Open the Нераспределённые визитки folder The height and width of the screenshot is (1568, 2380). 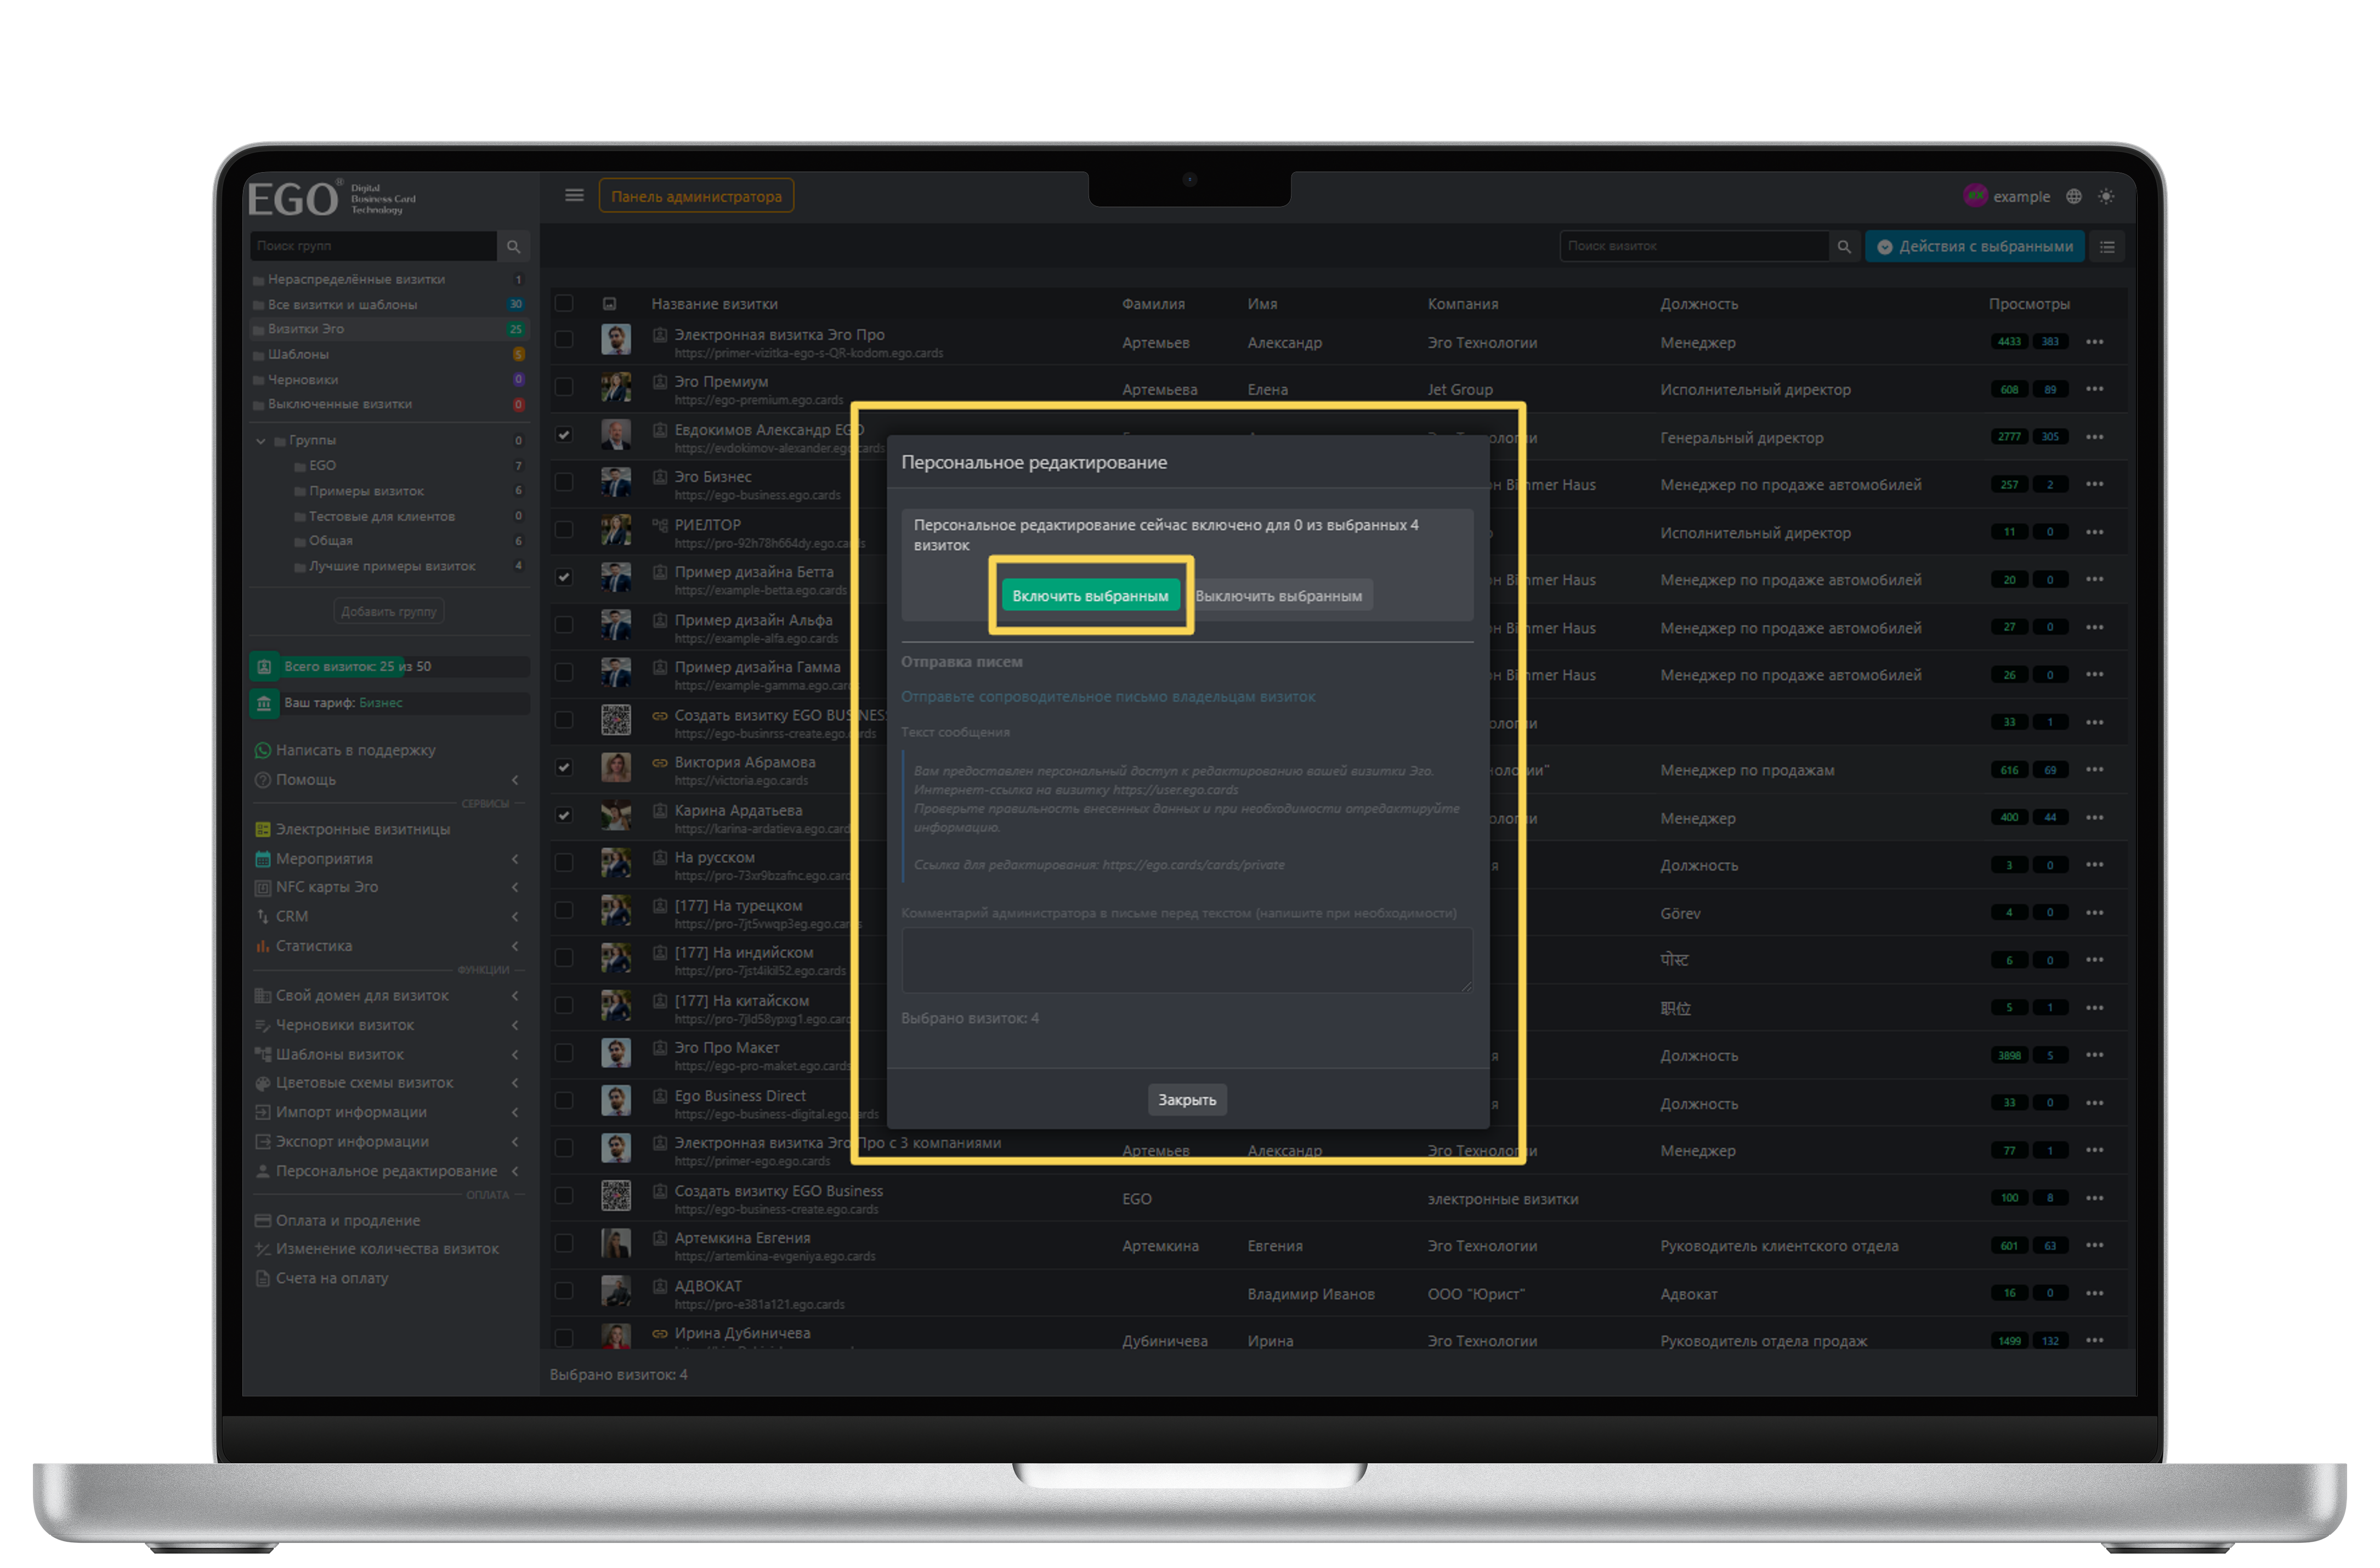pyautogui.click(x=389, y=279)
